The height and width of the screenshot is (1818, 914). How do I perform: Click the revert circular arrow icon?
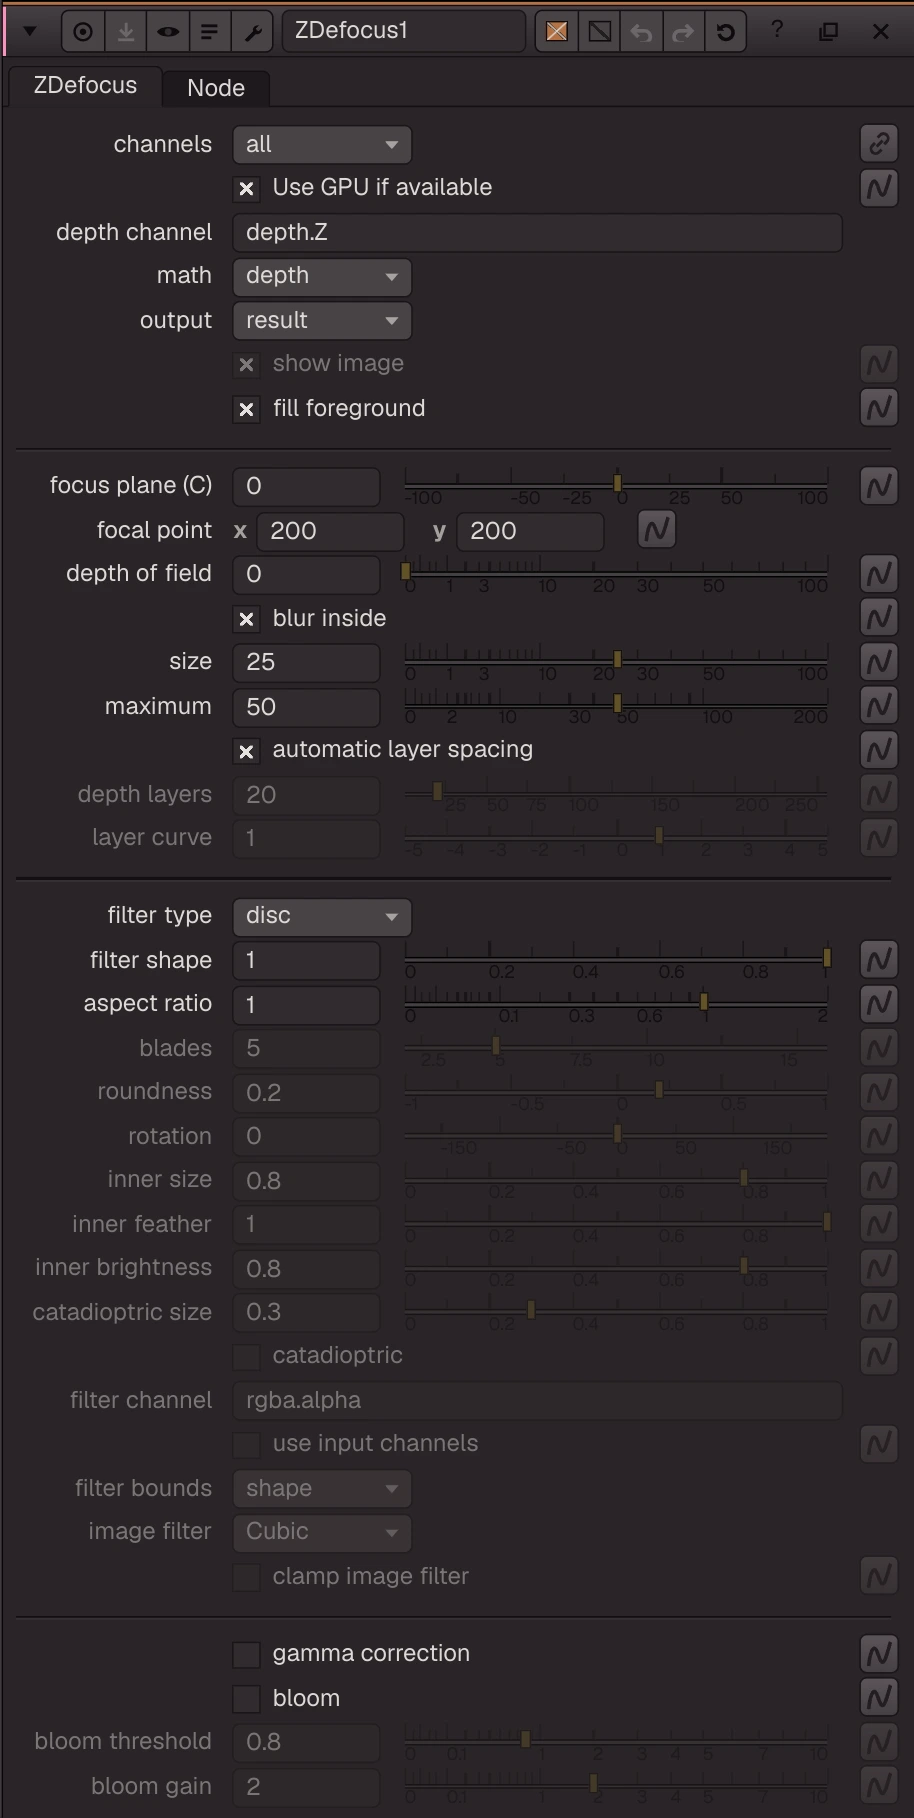click(x=725, y=32)
